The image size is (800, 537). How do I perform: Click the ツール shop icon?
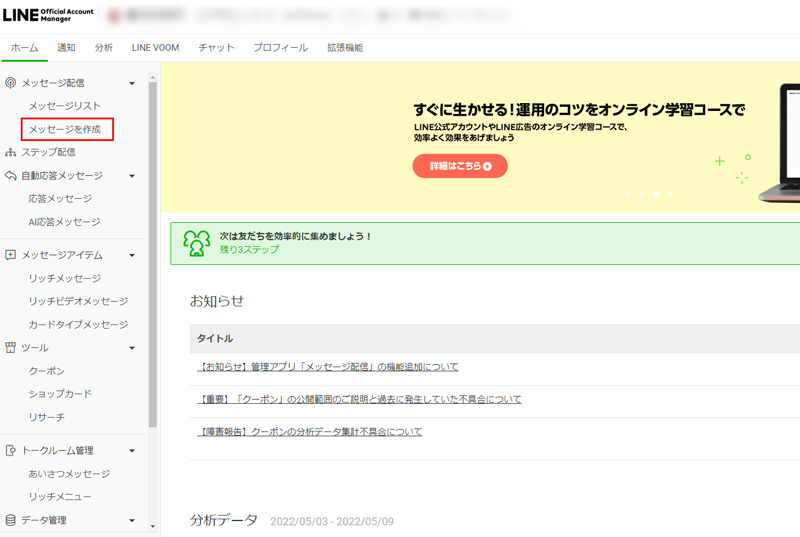(10, 348)
